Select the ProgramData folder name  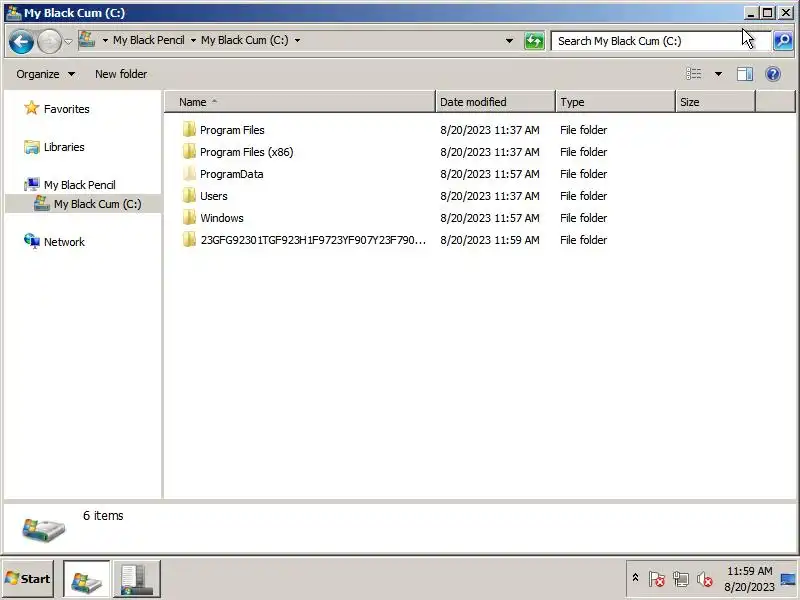(232, 174)
